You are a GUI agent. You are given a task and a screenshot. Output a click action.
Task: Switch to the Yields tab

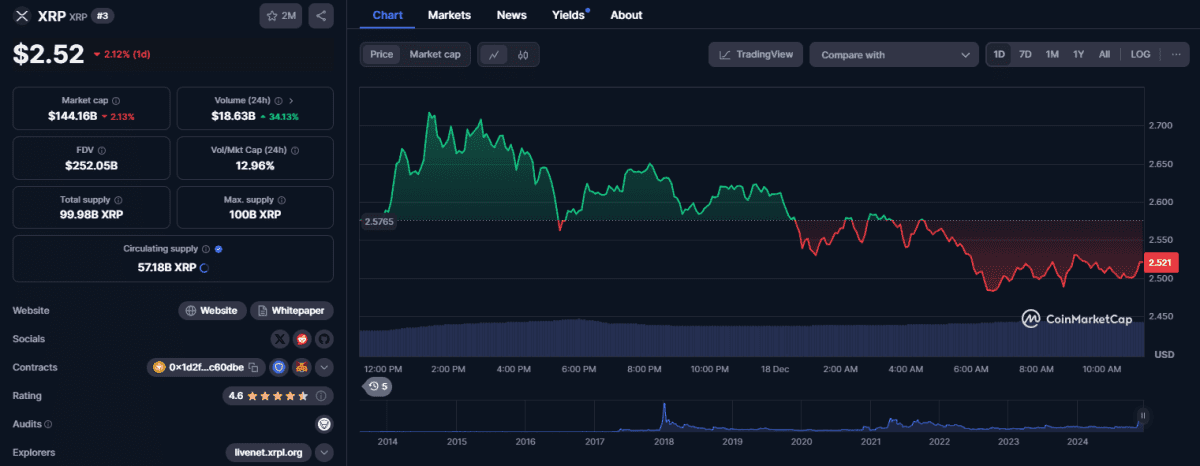point(569,15)
